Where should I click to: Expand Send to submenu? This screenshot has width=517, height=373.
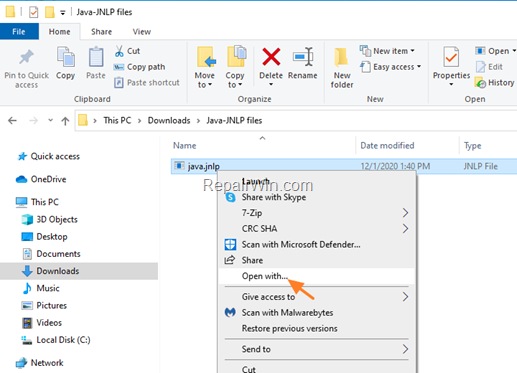point(316,349)
